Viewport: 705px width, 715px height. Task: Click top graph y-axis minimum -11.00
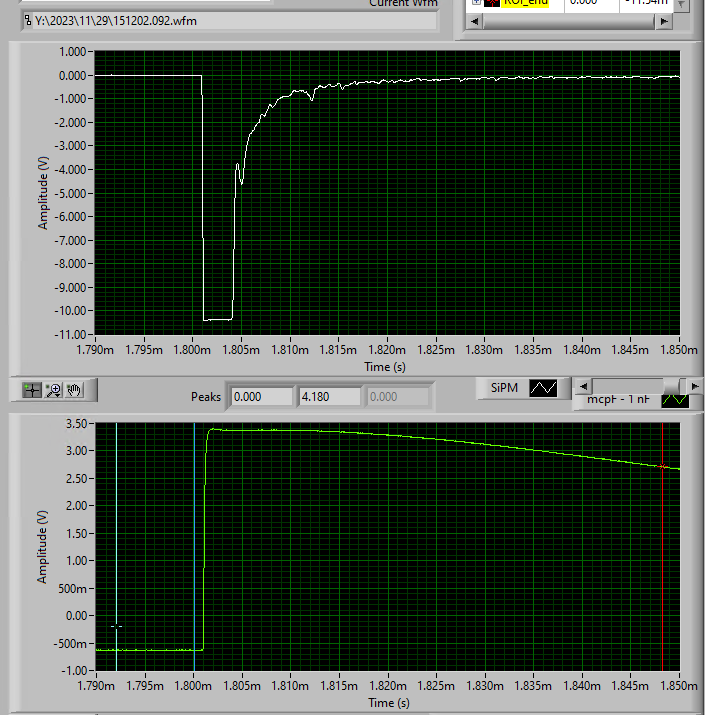(x=70, y=334)
